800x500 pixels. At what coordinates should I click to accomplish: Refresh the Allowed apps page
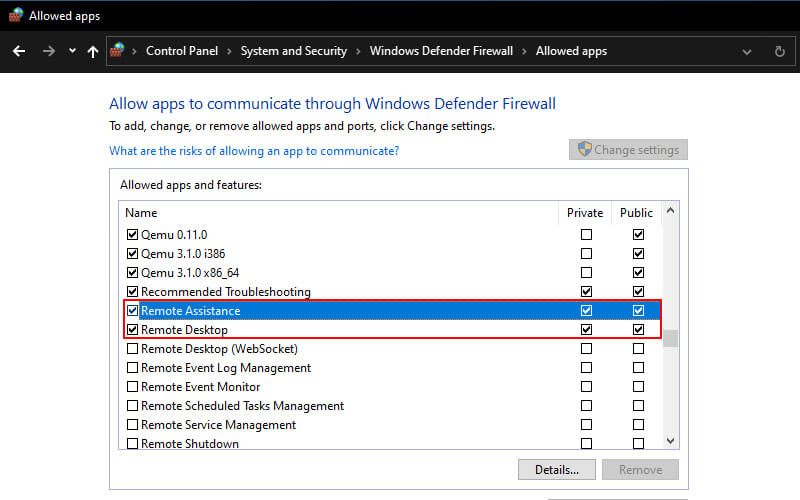click(780, 51)
